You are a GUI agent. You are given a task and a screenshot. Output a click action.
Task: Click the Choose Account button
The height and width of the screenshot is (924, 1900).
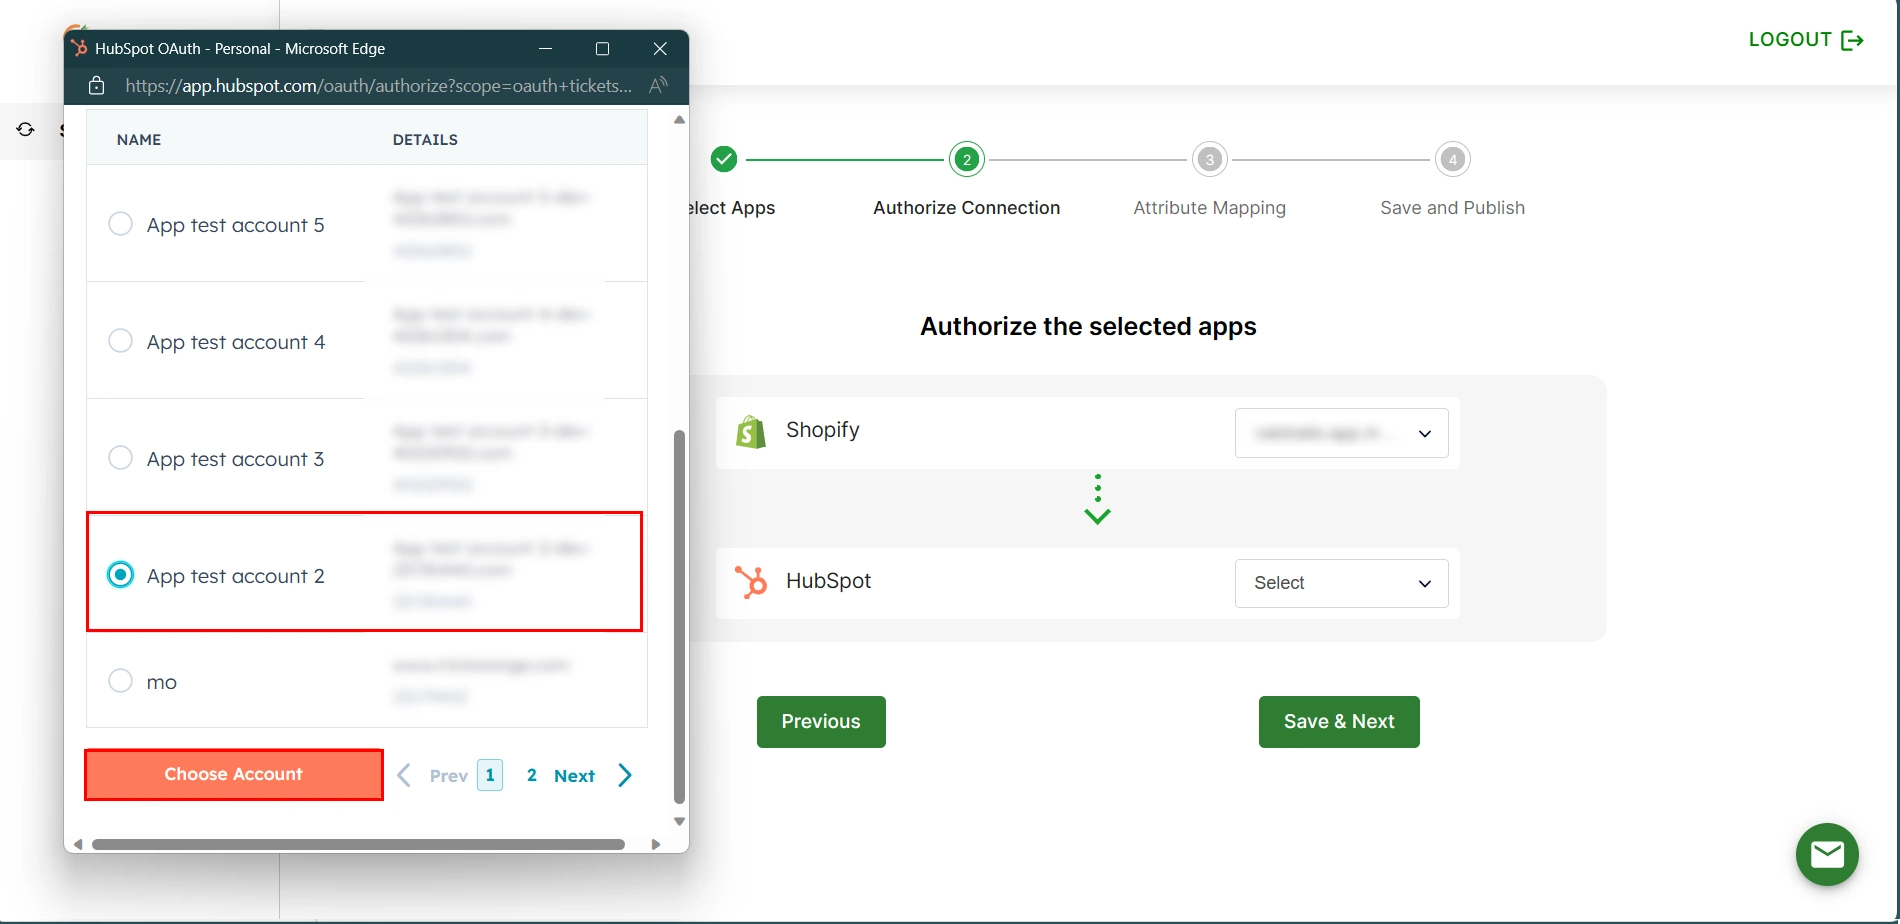[233, 774]
